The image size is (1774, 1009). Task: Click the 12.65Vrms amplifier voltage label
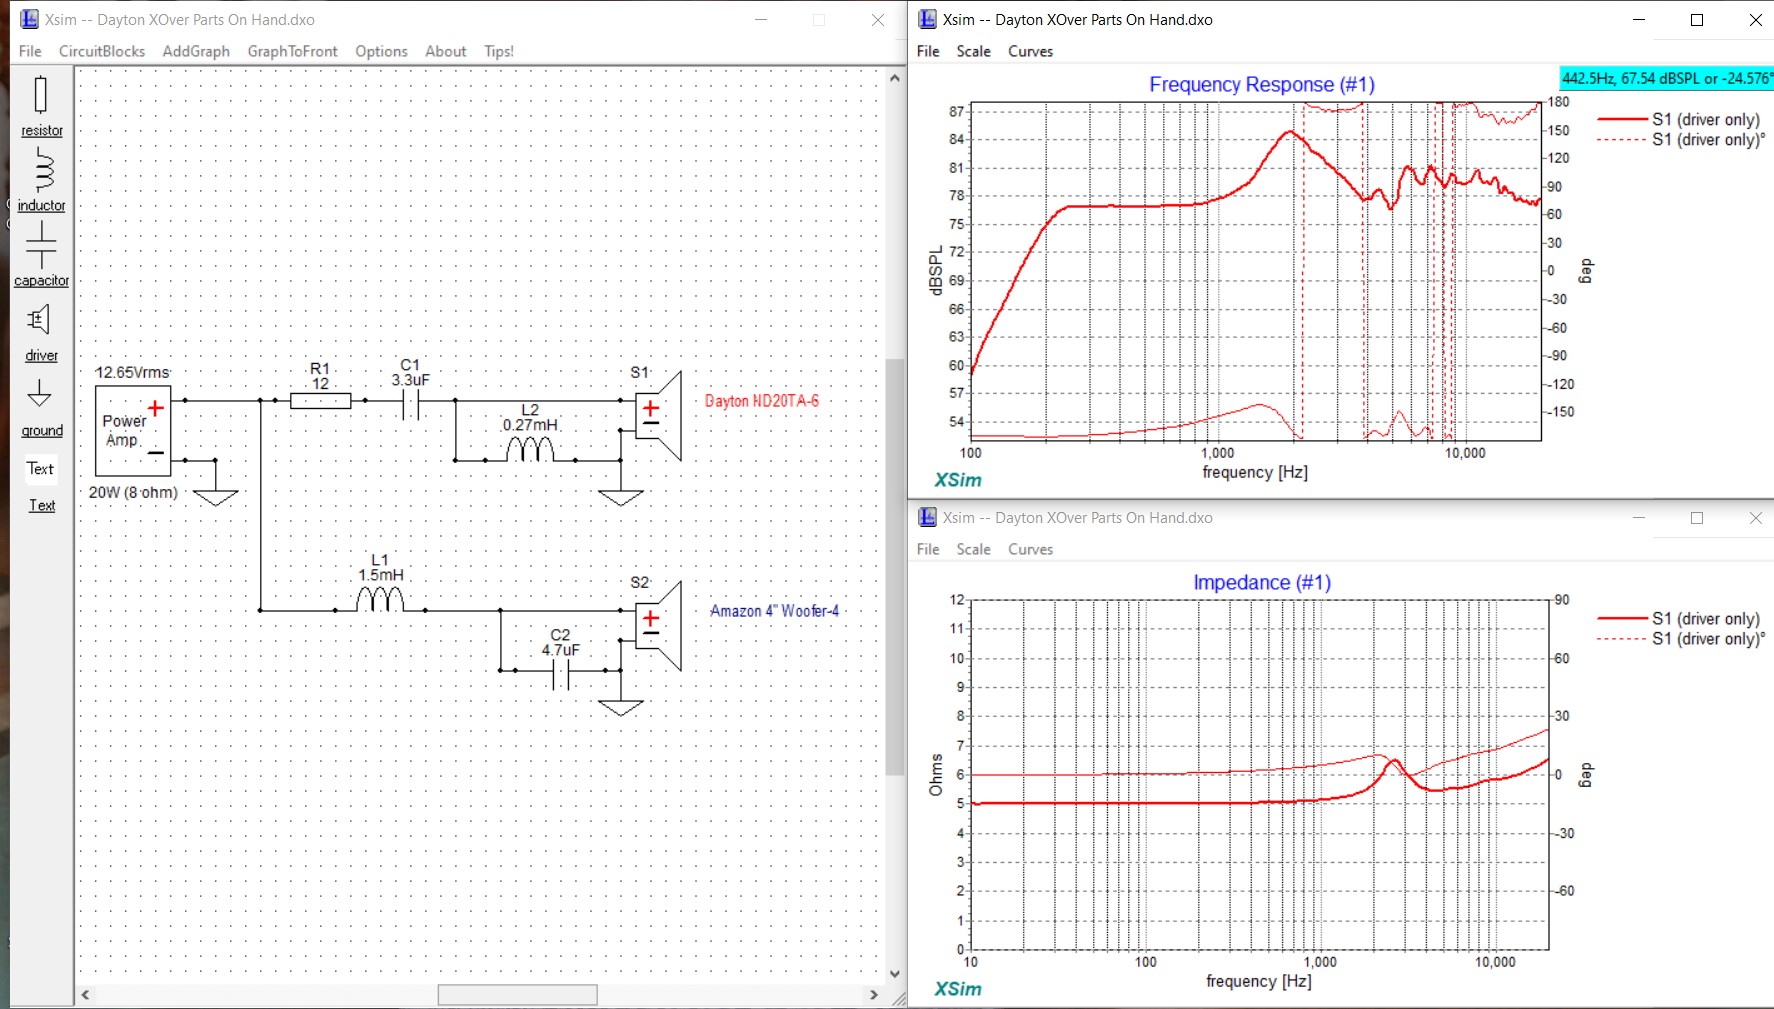tap(132, 372)
